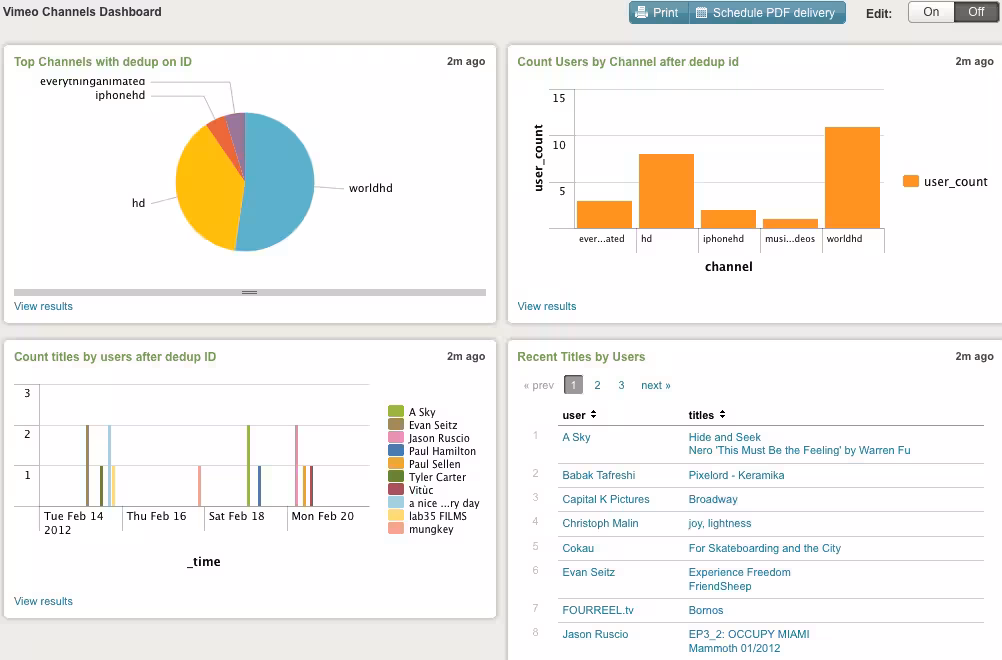Viewport: 1002px width, 660px height.
Task: Click the Broadway title link
Action: [x=713, y=499]
